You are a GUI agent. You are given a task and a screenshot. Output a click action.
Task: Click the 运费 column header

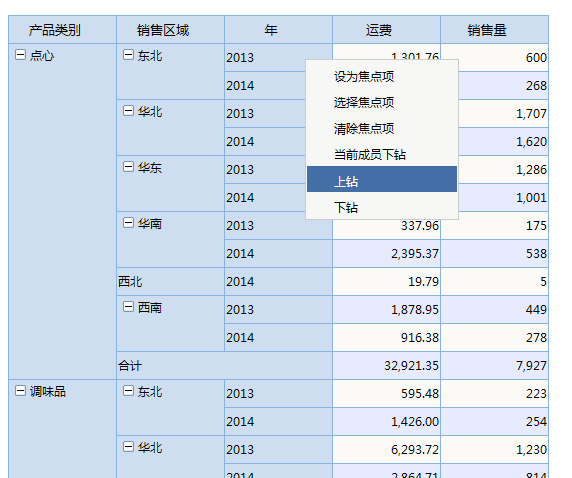click(x=386, y=30)
